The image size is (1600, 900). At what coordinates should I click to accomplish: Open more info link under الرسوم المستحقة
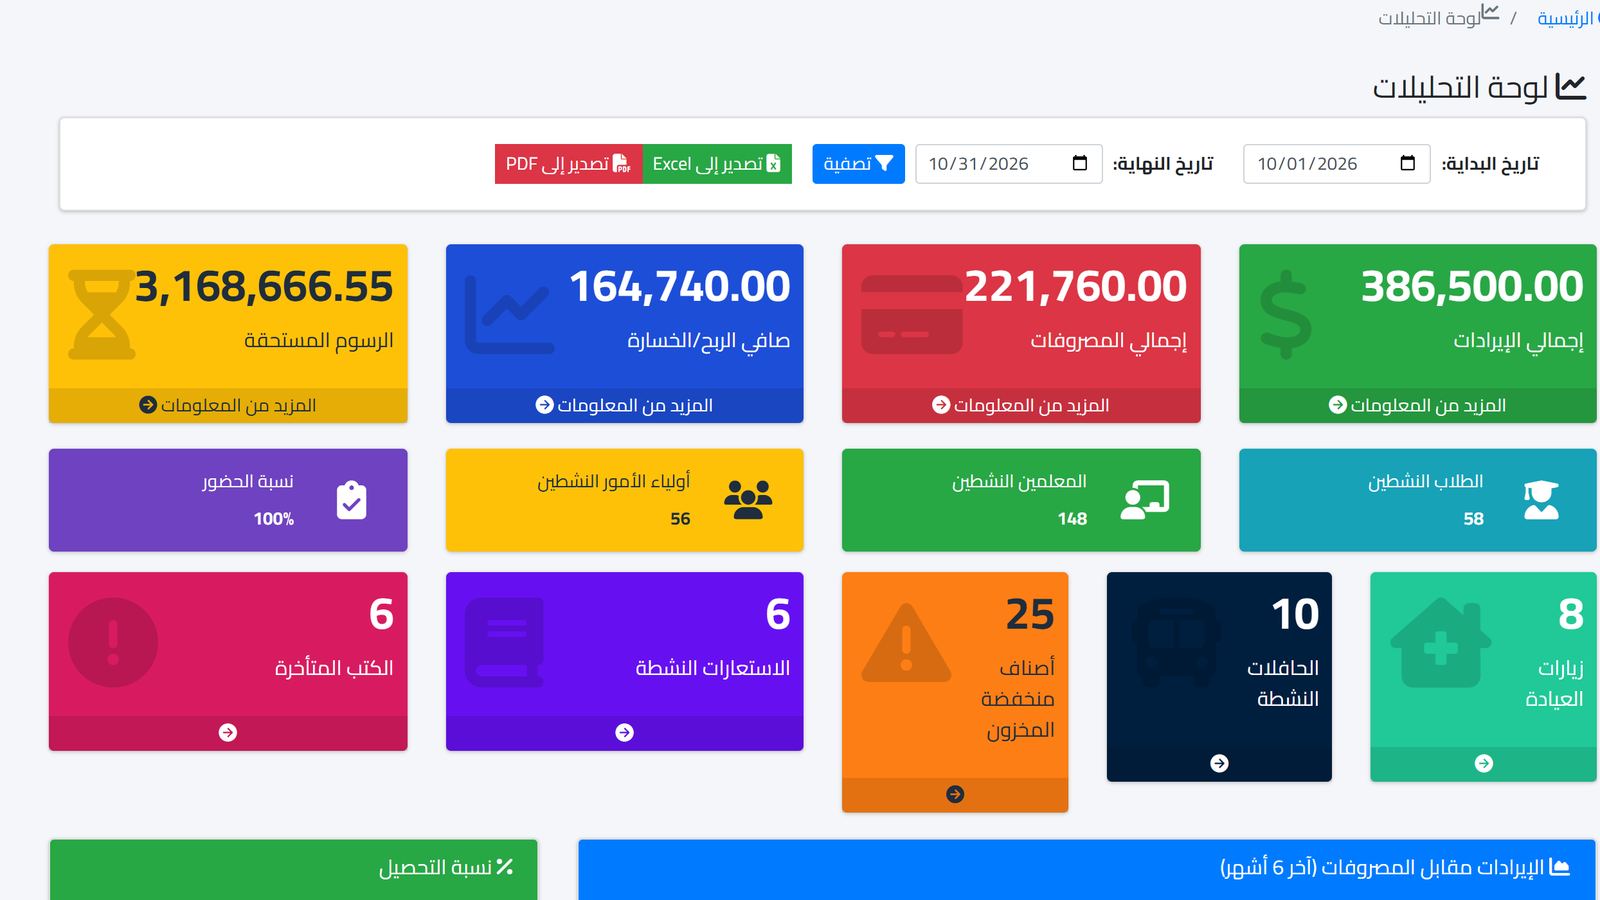[x=228, y=405]
